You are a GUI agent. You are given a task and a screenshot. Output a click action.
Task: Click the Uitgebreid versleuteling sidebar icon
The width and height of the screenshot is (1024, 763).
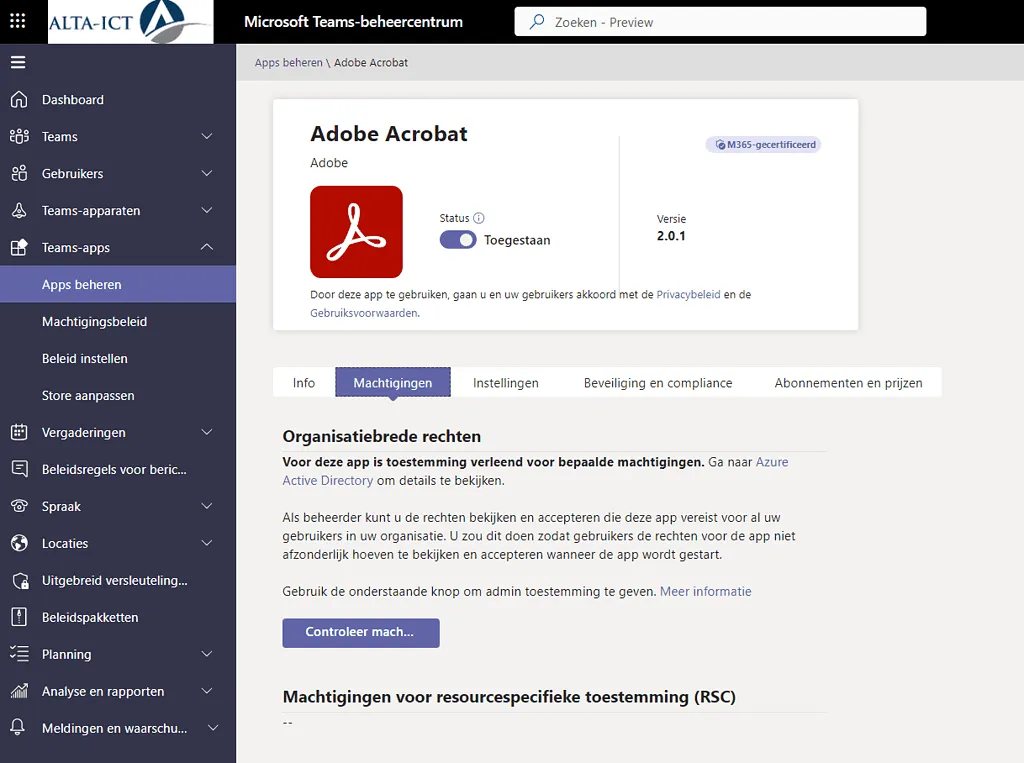tap(20, 580)
